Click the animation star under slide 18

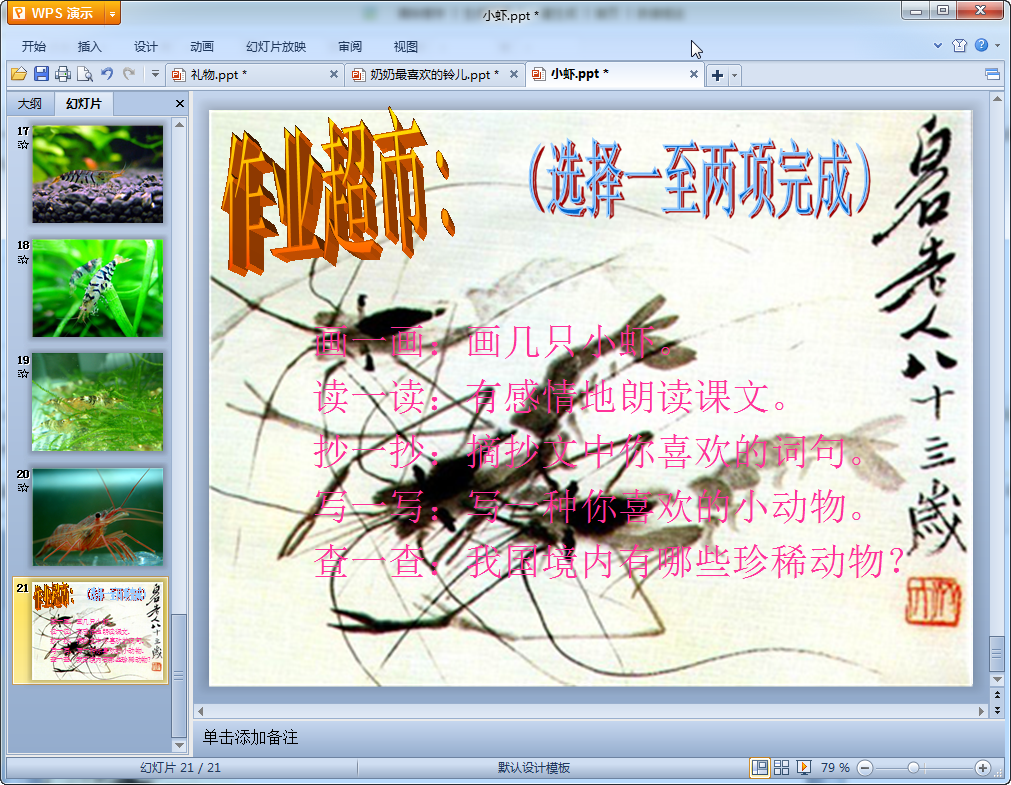23,259
